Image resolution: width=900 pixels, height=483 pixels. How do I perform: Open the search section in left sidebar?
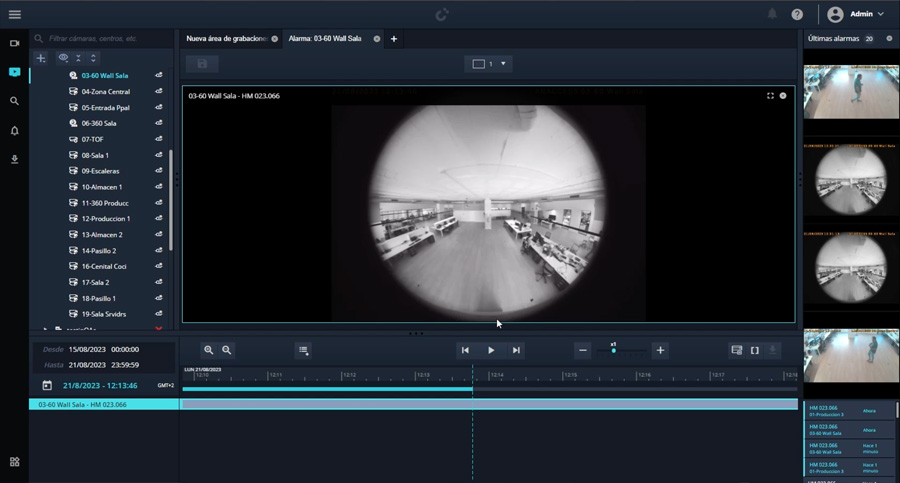pos(14,101)
